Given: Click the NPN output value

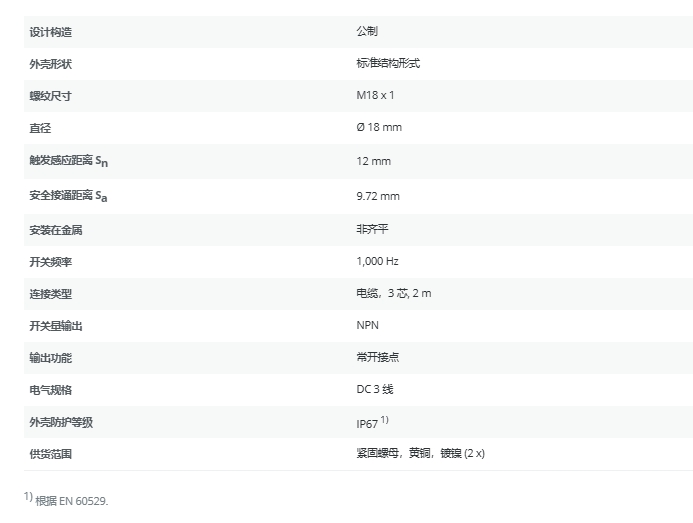Looking at the screenshot, I should [x=367, y=326].
